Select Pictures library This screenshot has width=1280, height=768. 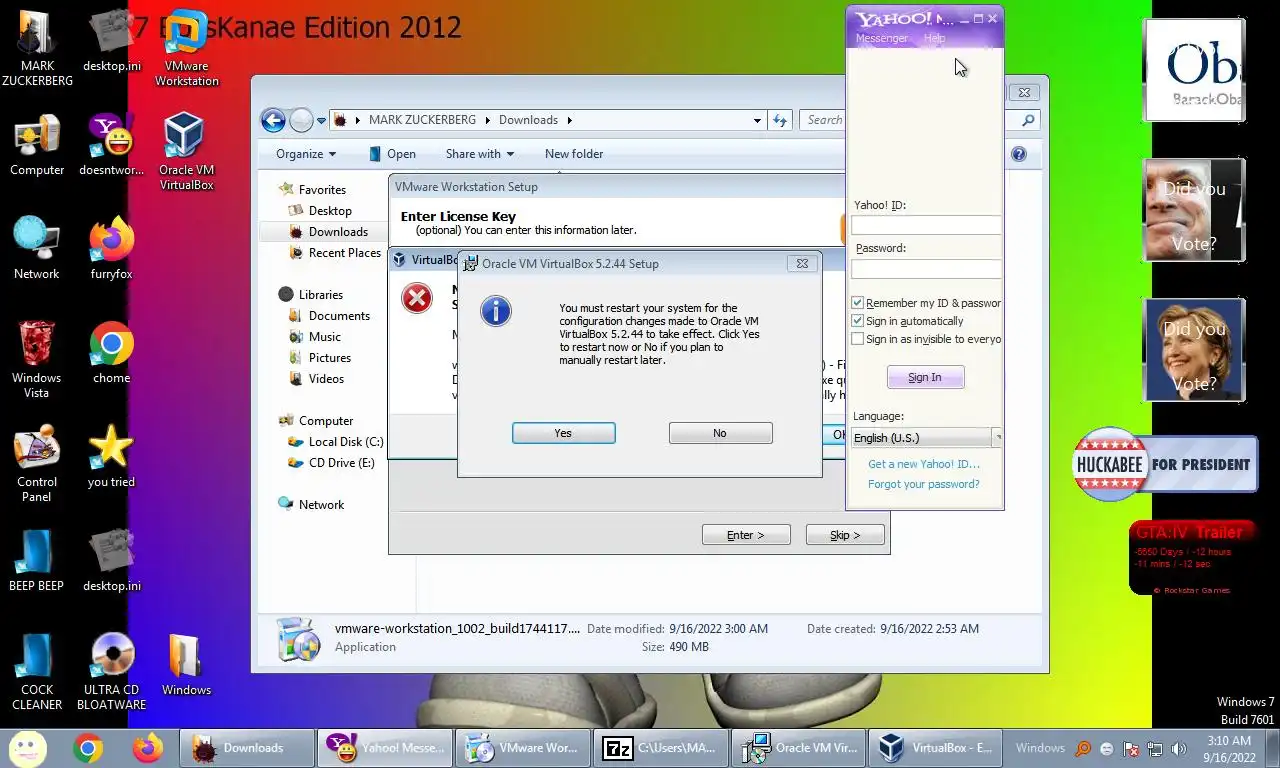pyautogui.click(x=329, y=358)
